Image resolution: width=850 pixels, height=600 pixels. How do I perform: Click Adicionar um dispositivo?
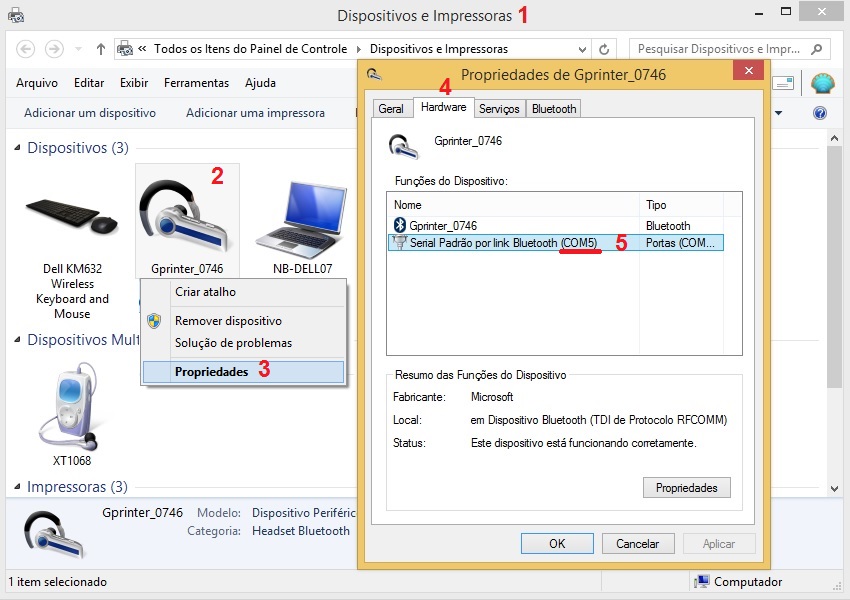click(x=90, y=113)
